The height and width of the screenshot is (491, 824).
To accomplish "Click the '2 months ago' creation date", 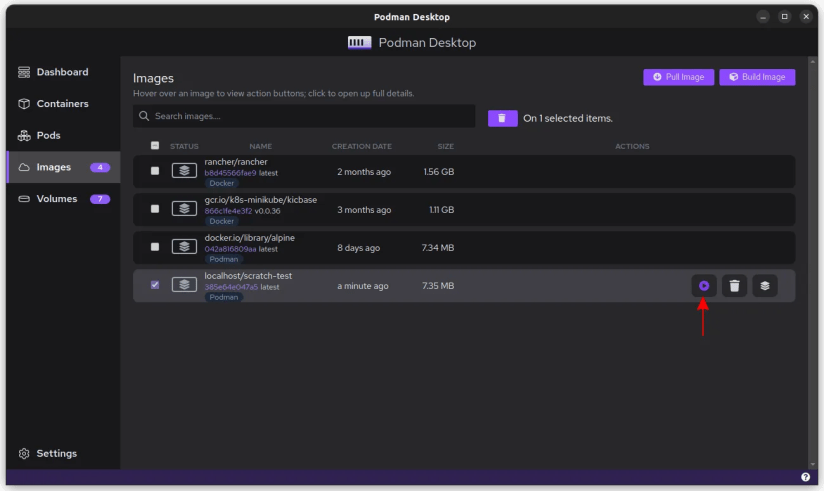I will (x=364, y=172).
